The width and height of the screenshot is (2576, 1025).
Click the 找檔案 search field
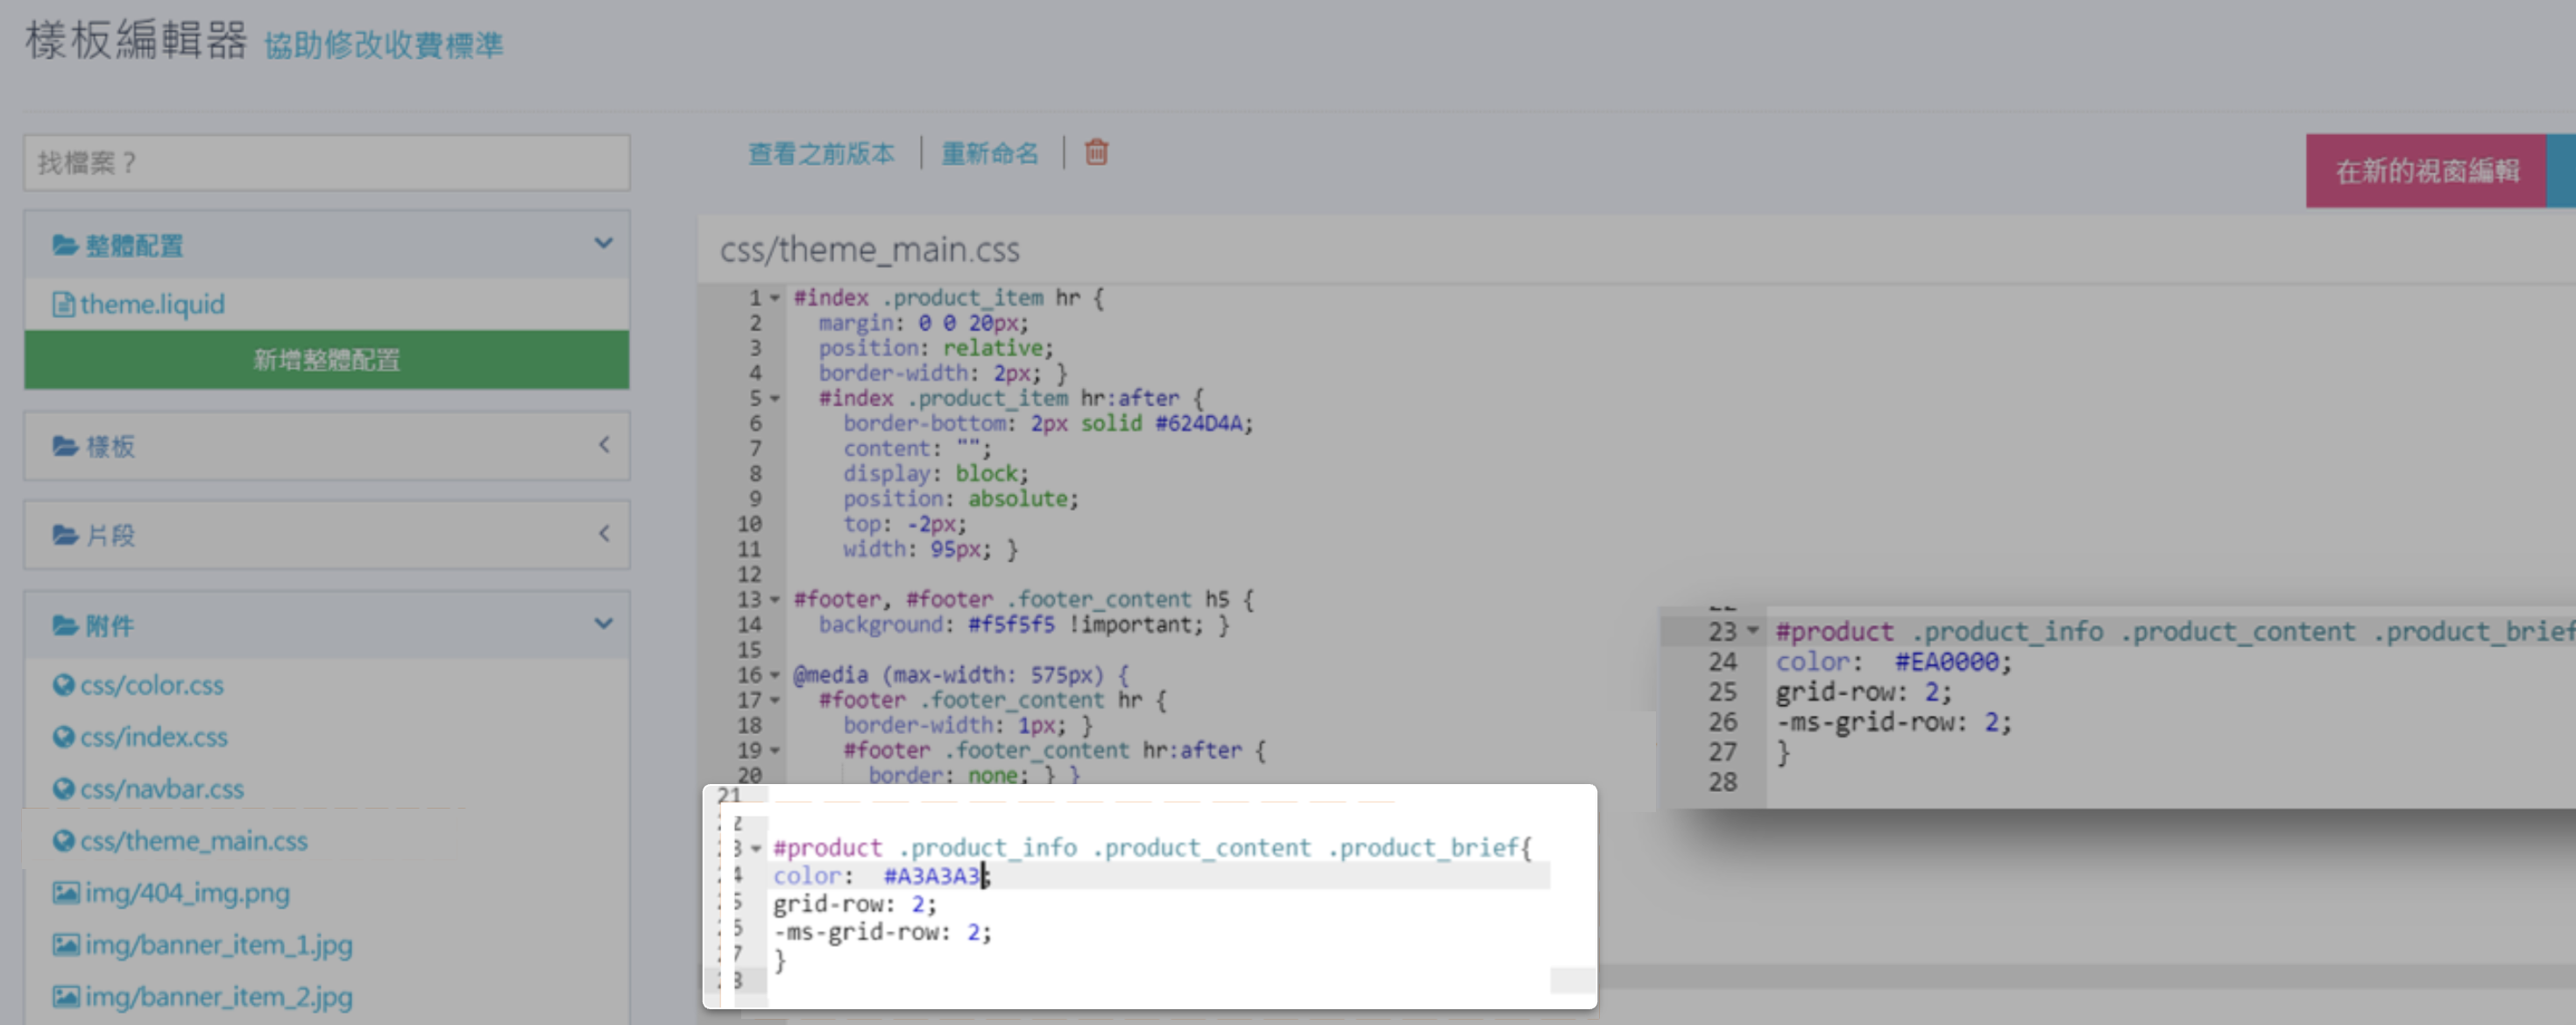click(327, 162)
